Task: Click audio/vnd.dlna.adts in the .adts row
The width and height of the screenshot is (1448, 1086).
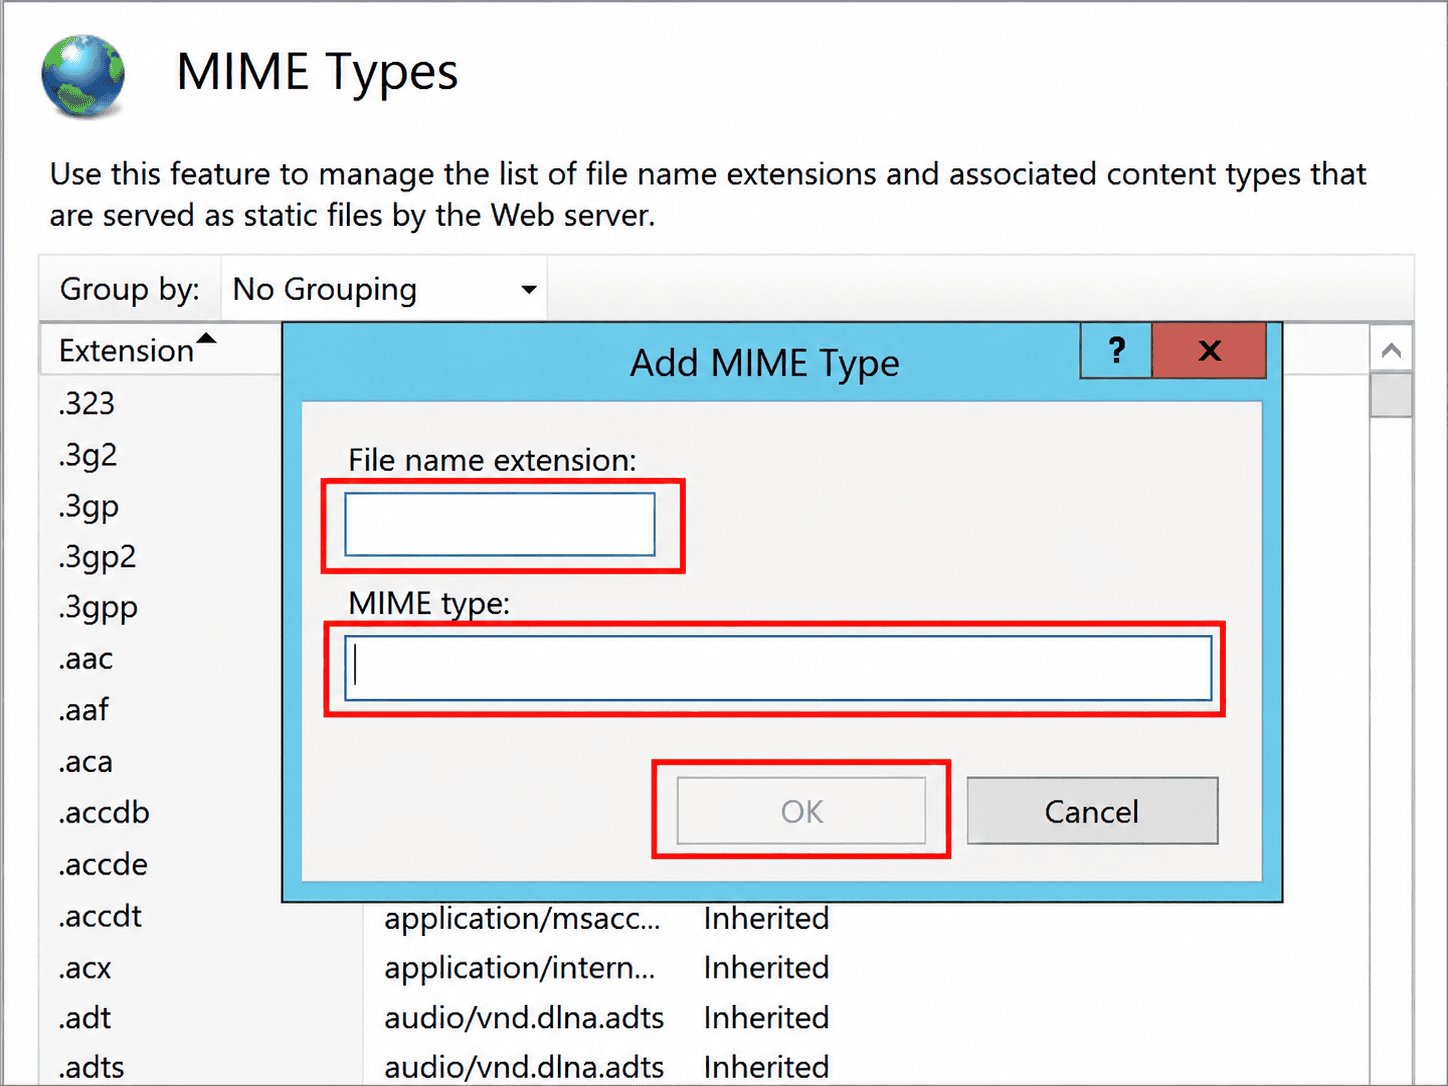Action: (524, 1067)
